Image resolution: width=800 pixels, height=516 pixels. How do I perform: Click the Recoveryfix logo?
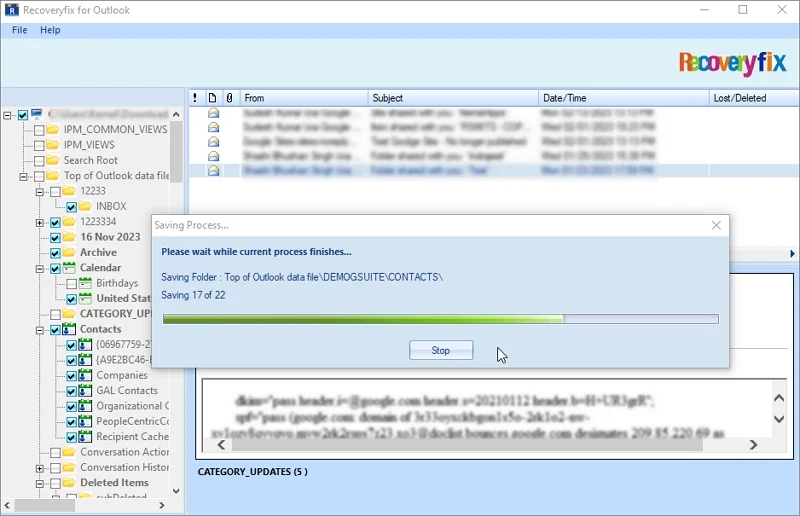click(x=732, y=63)
